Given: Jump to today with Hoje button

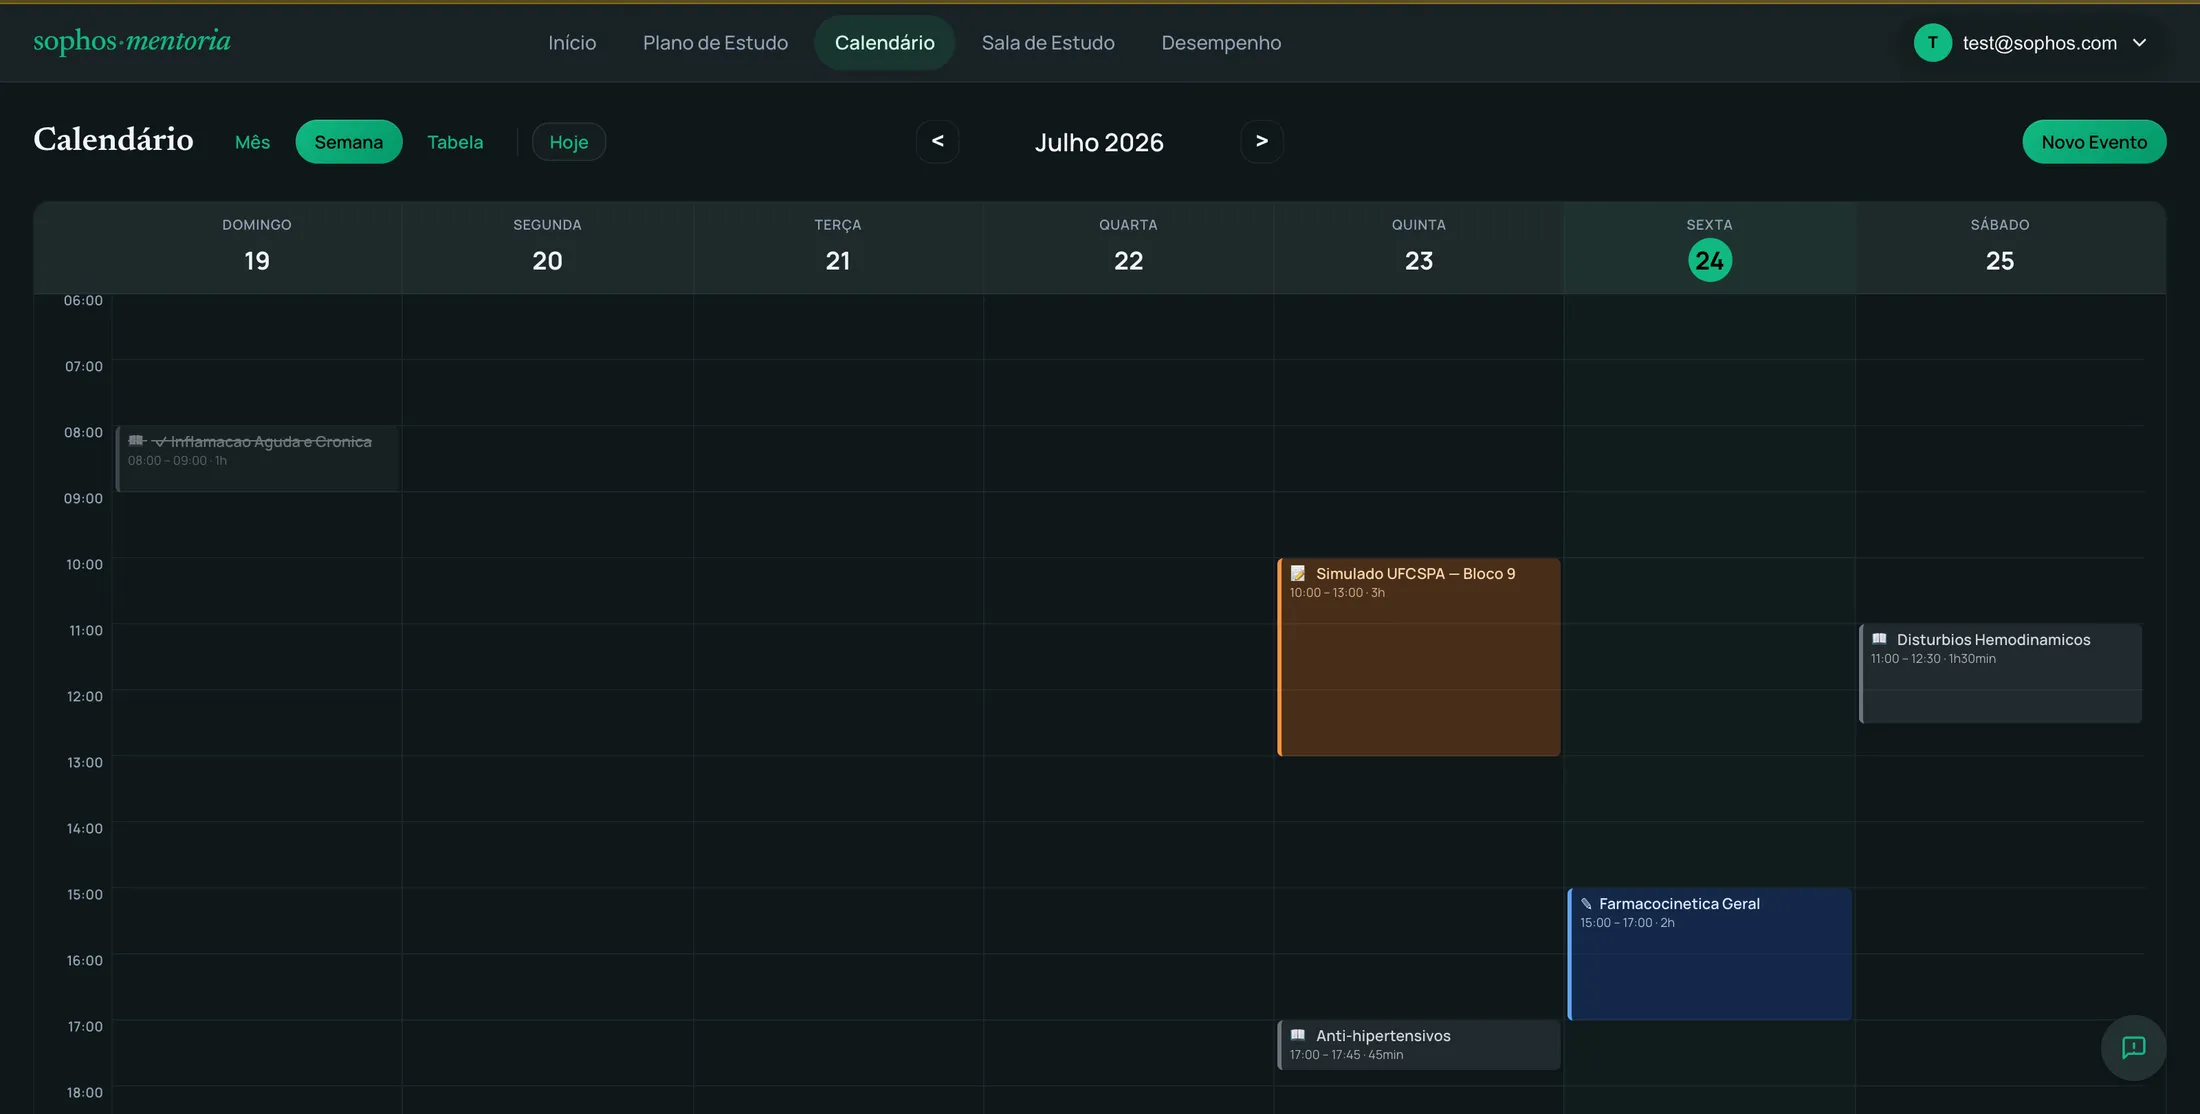Looking at the screenshot, I should 568,142.
